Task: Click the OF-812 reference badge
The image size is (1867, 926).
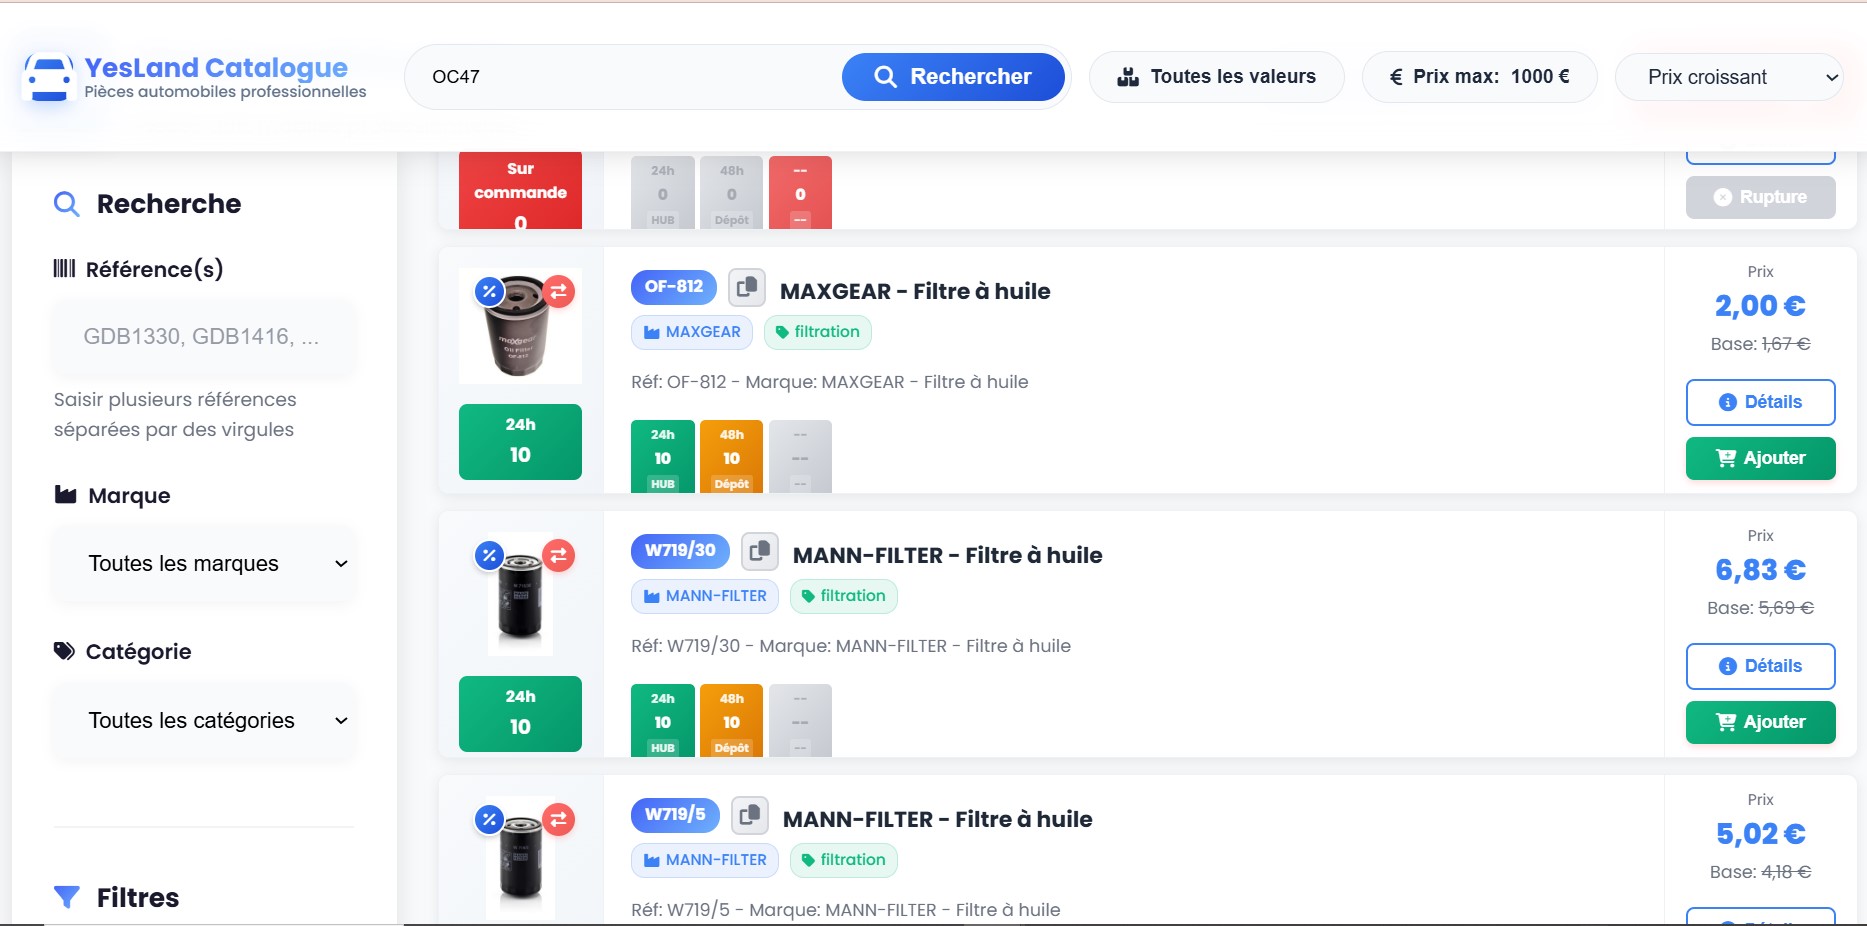Action: tap(674, 287)
